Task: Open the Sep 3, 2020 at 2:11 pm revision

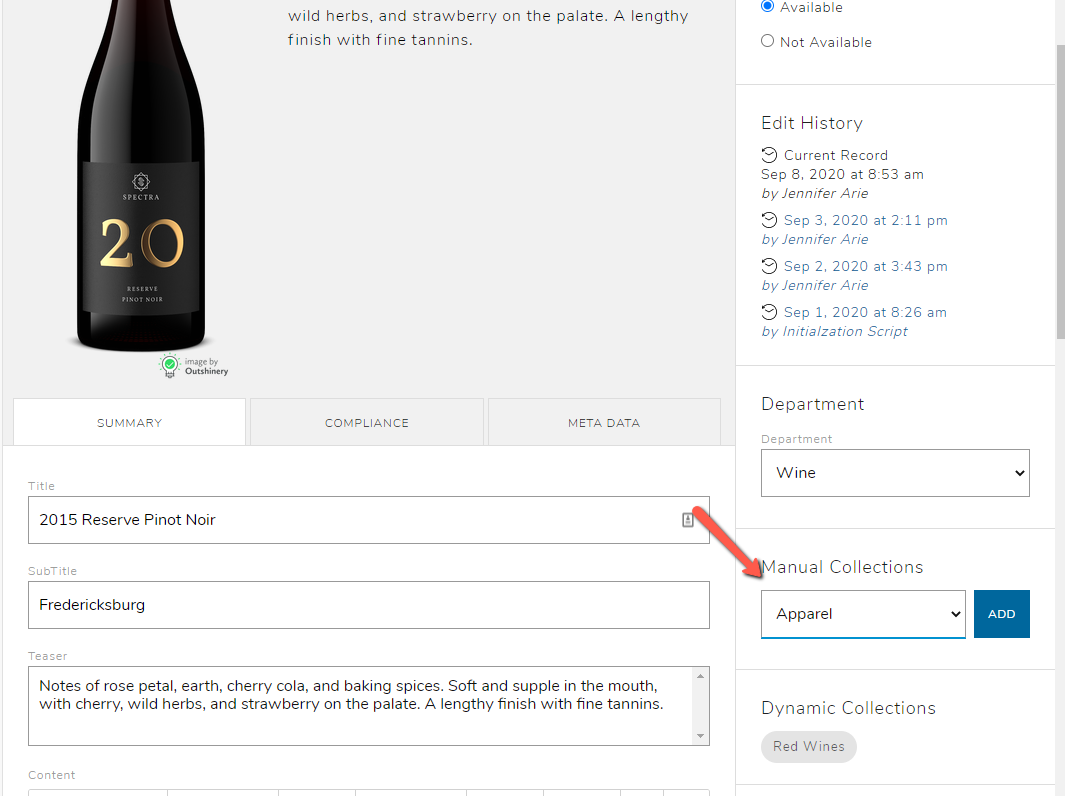Action: (x=865, y=220)
